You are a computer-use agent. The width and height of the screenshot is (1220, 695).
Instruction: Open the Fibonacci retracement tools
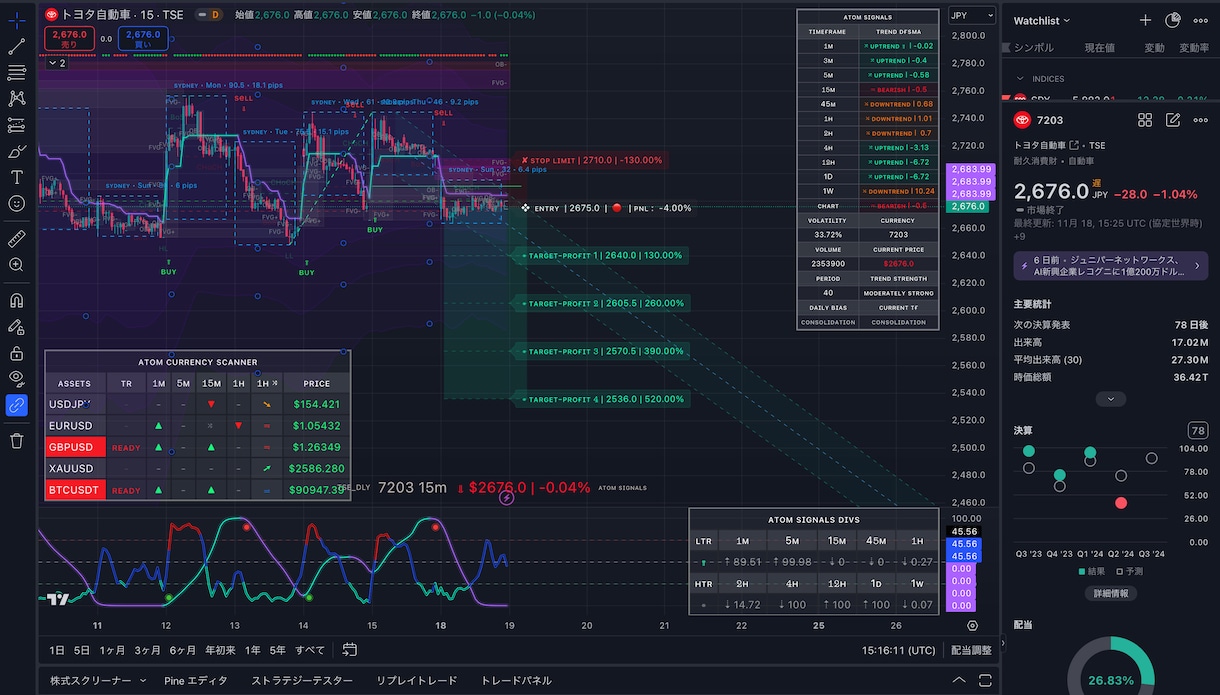click(16, 72)
